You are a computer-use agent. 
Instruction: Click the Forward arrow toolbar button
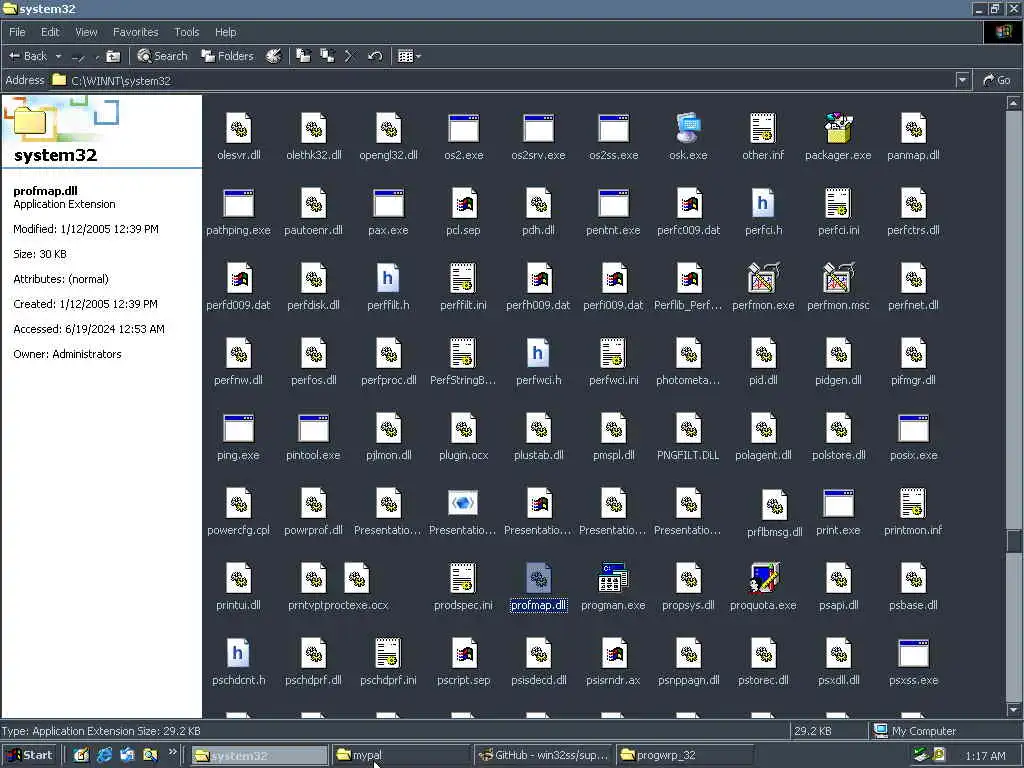tap(78, 57)
